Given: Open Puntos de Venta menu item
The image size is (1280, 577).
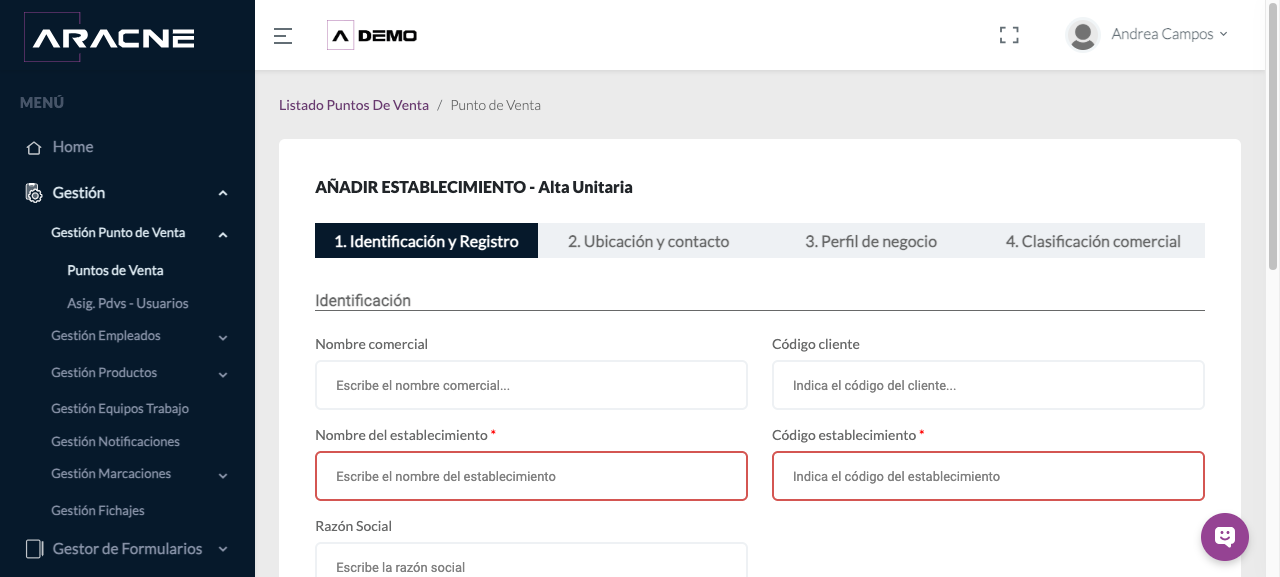Looking at the screenshot, I should (x=115, y=270).
